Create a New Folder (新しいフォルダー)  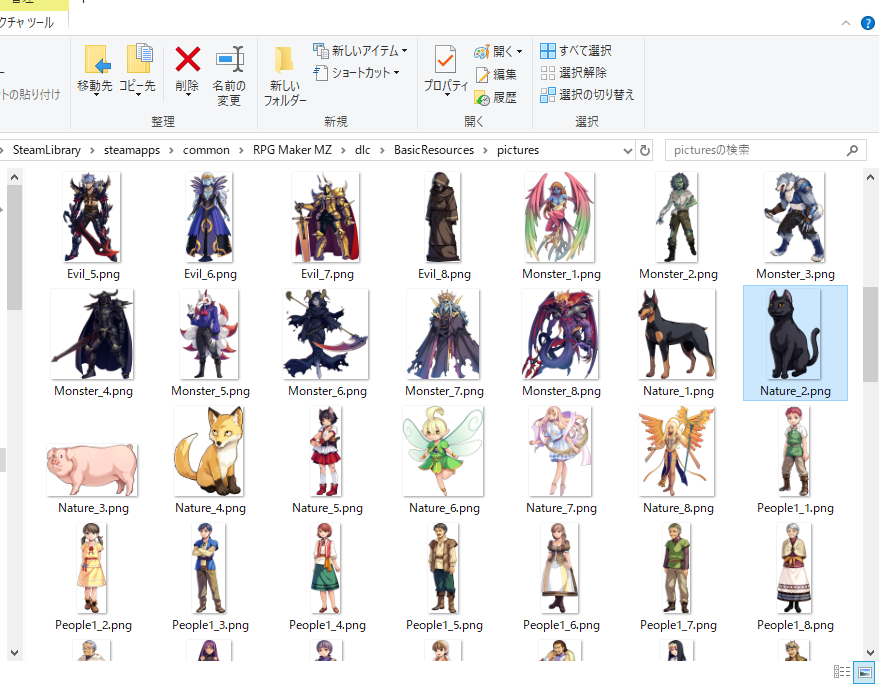pyautogui.click(x=285, y=76)
